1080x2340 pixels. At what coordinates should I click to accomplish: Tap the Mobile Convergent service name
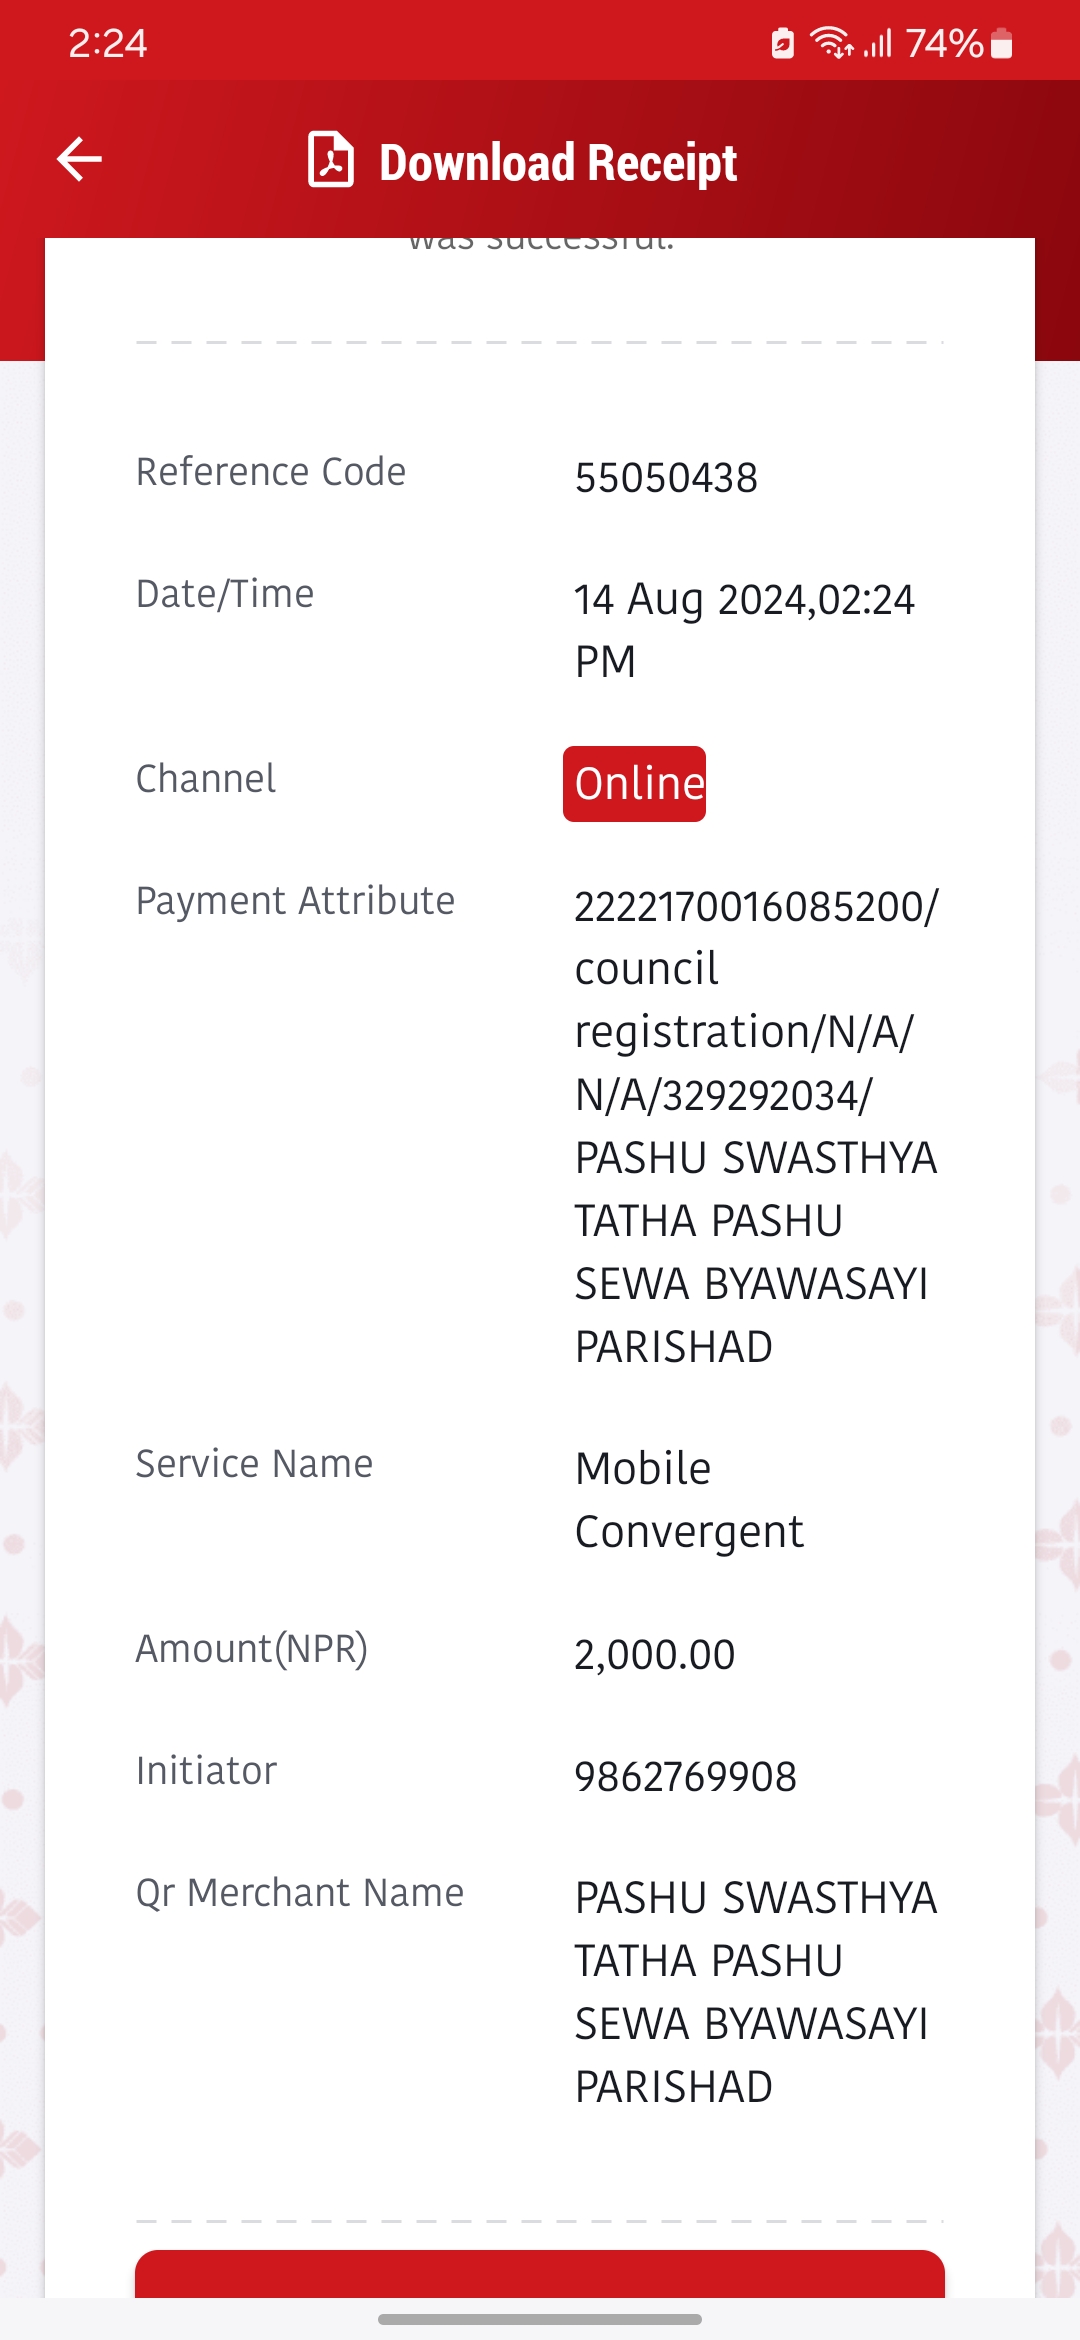tap(689, 1500)
